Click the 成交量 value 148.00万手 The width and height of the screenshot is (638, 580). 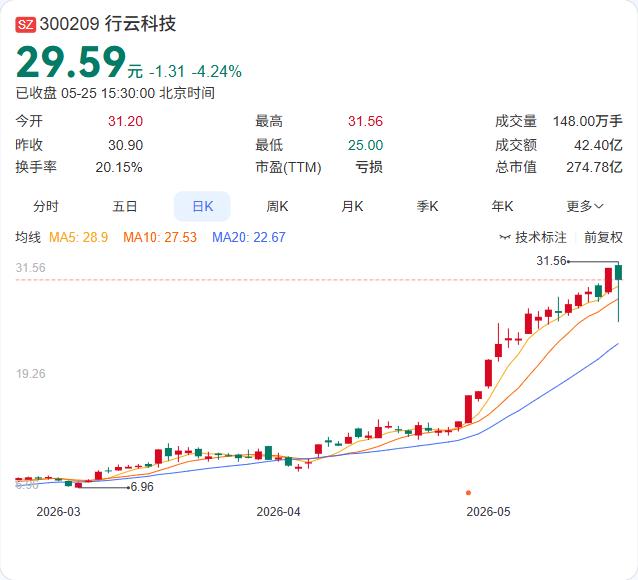pyautogui.click(x=588, y=121)
